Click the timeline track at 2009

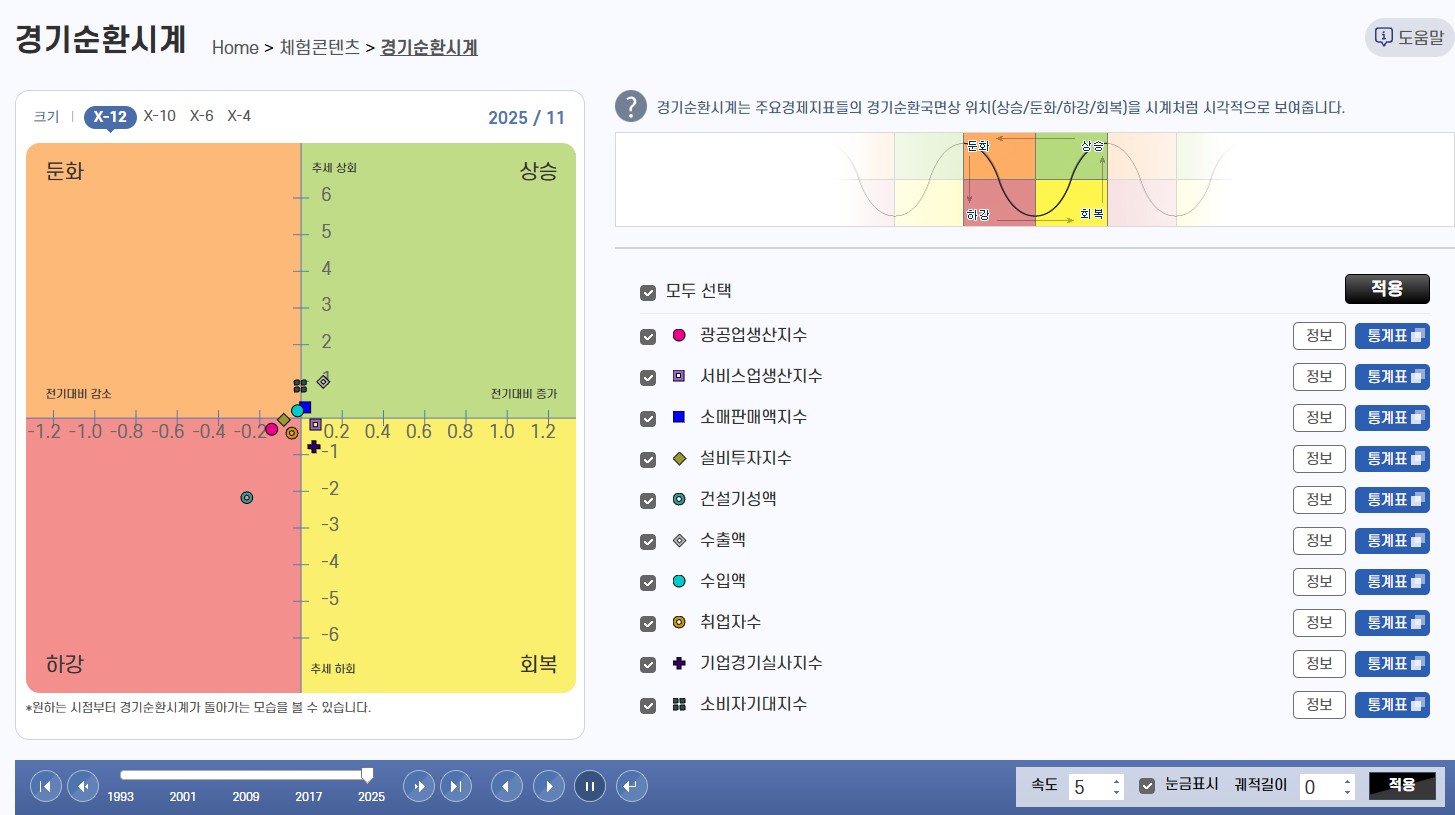point(246,775)
